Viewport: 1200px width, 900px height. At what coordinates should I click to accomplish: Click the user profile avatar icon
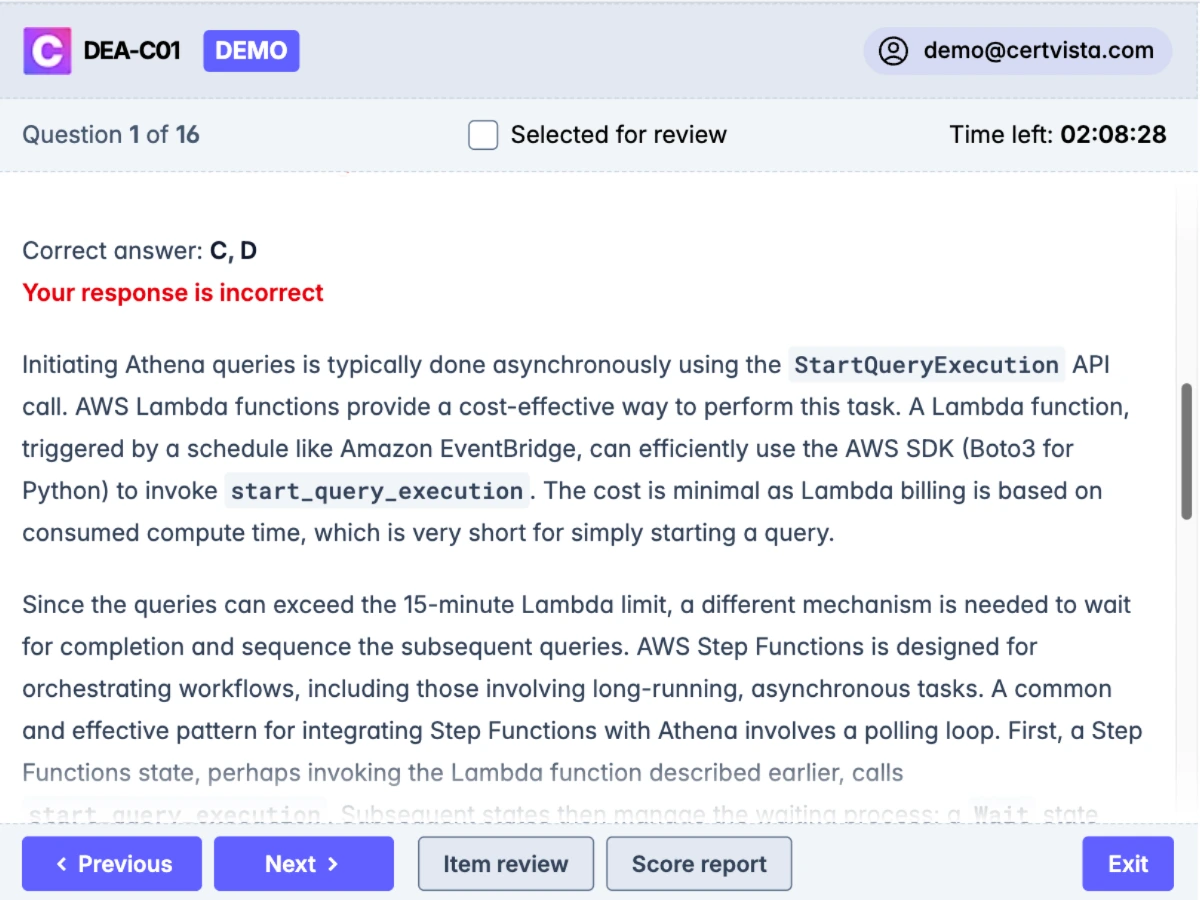pos(892,51)
